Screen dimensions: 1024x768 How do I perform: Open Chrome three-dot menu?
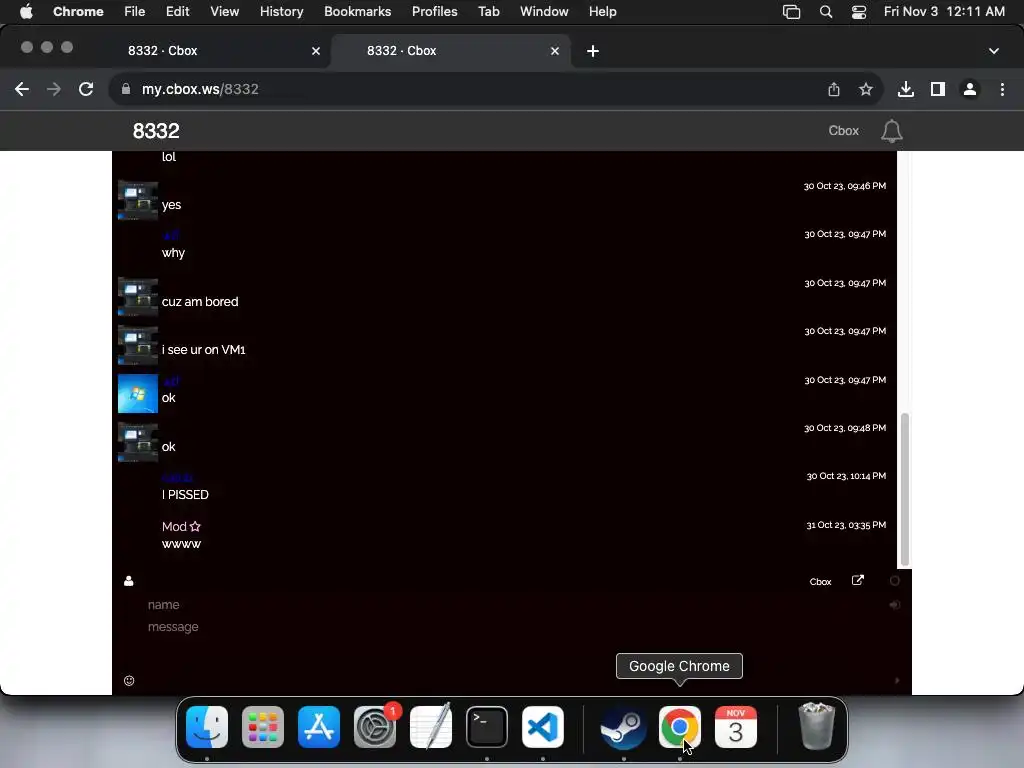1002,89
